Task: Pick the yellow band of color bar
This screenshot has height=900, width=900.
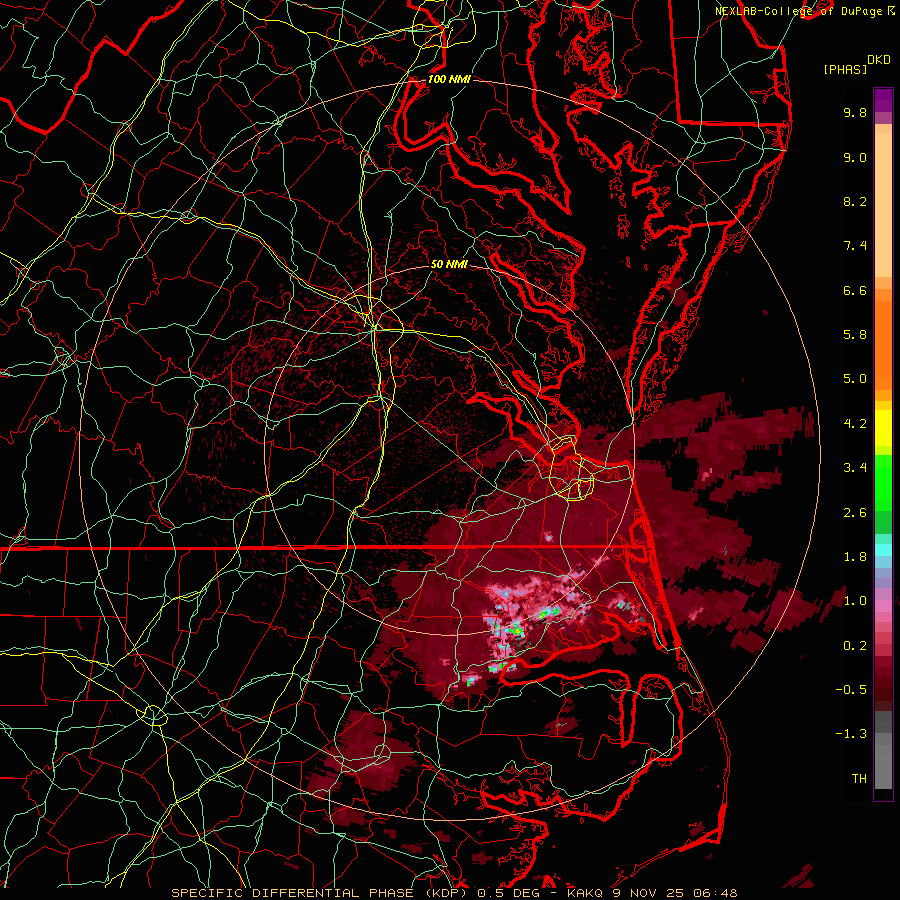Action: (883, 428)
